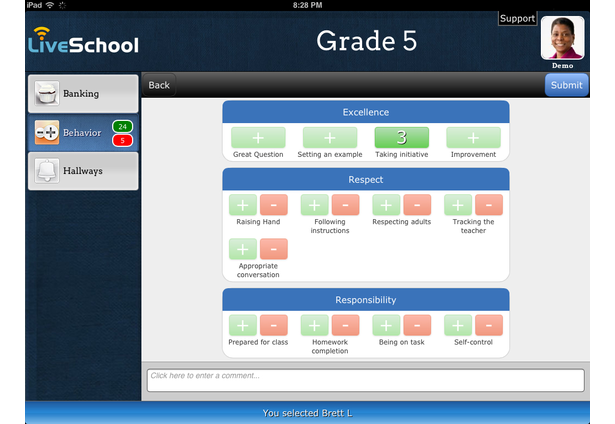Open the Support link
Image resolution: width=615 pixels, height=424 pixels.
[x=517, y=18]
